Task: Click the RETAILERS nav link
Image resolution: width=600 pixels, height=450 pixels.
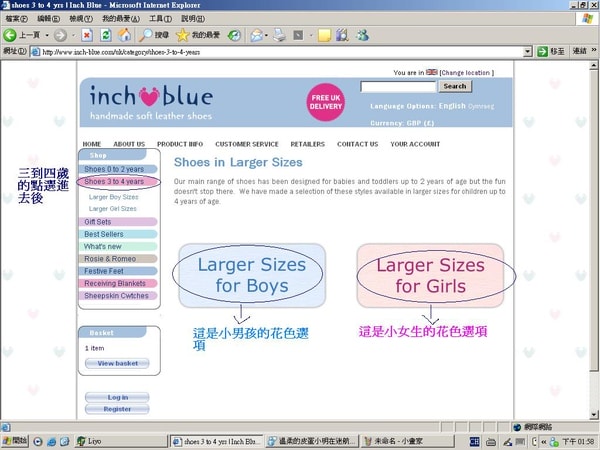Action: click(307, 144)
